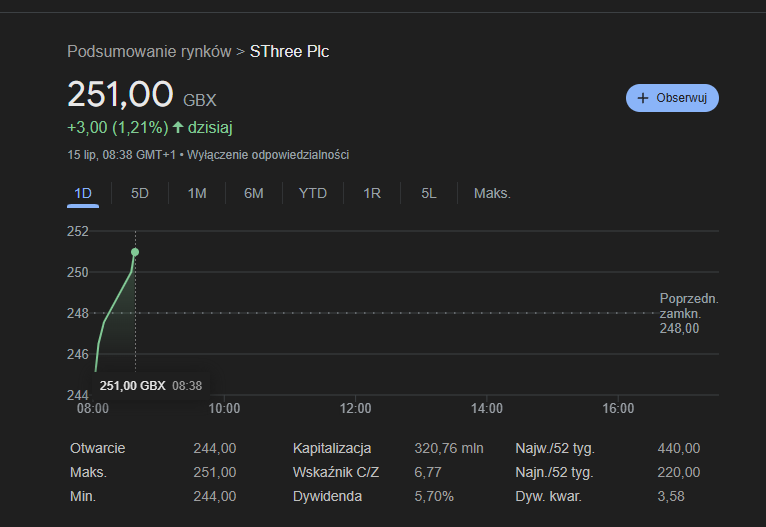
Task: Click the Poprzedn. zamkn. 248,00 label
Action: point(689,313)
